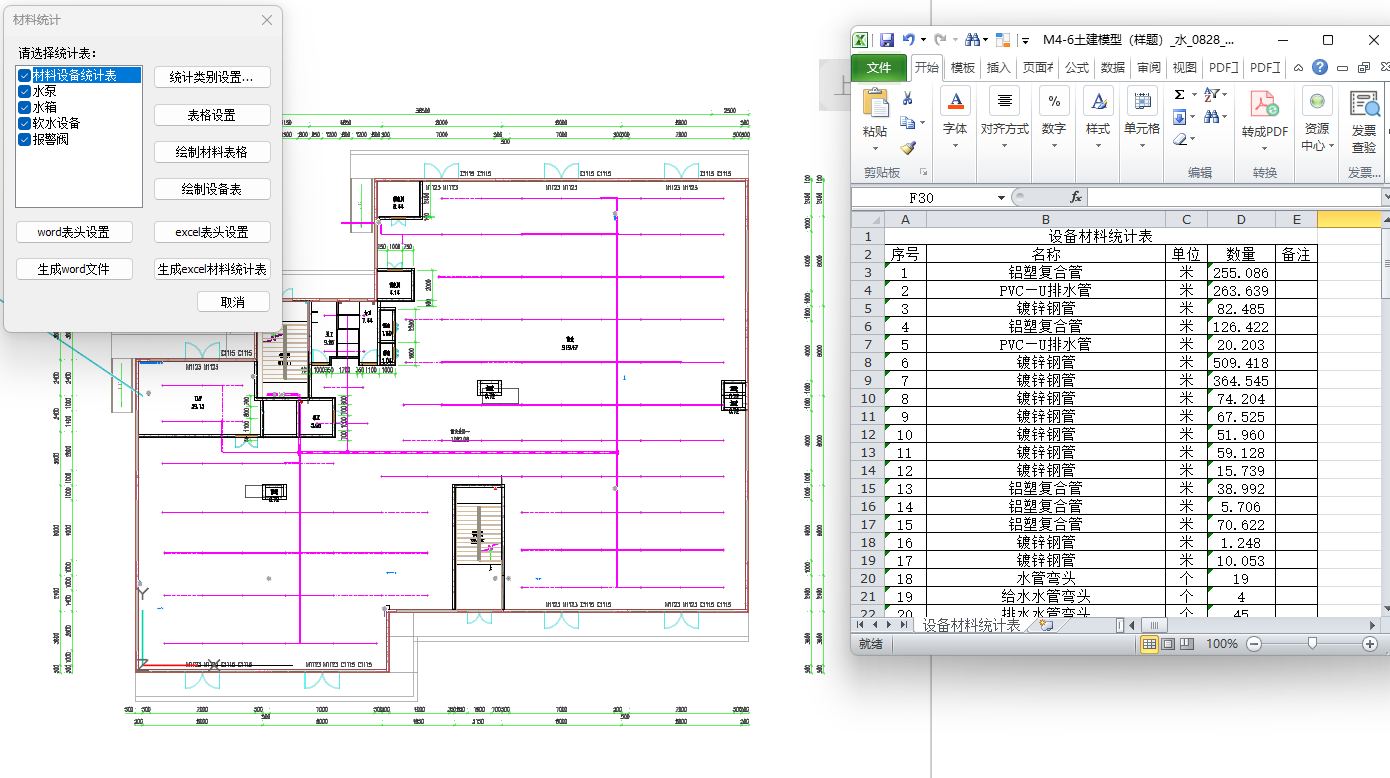
Task: Switch to Page Layout view icon
Action: tap(1168, 645)
